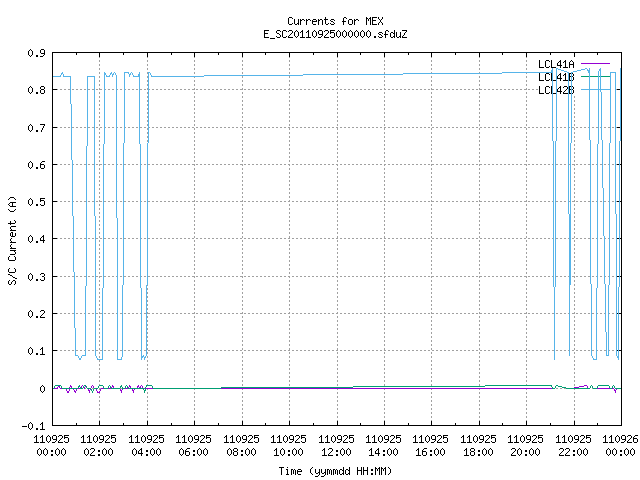Click the 0.5 y-axis tick label
The height and width of the screenshot is (480, 640).
[x=36, y=202]
